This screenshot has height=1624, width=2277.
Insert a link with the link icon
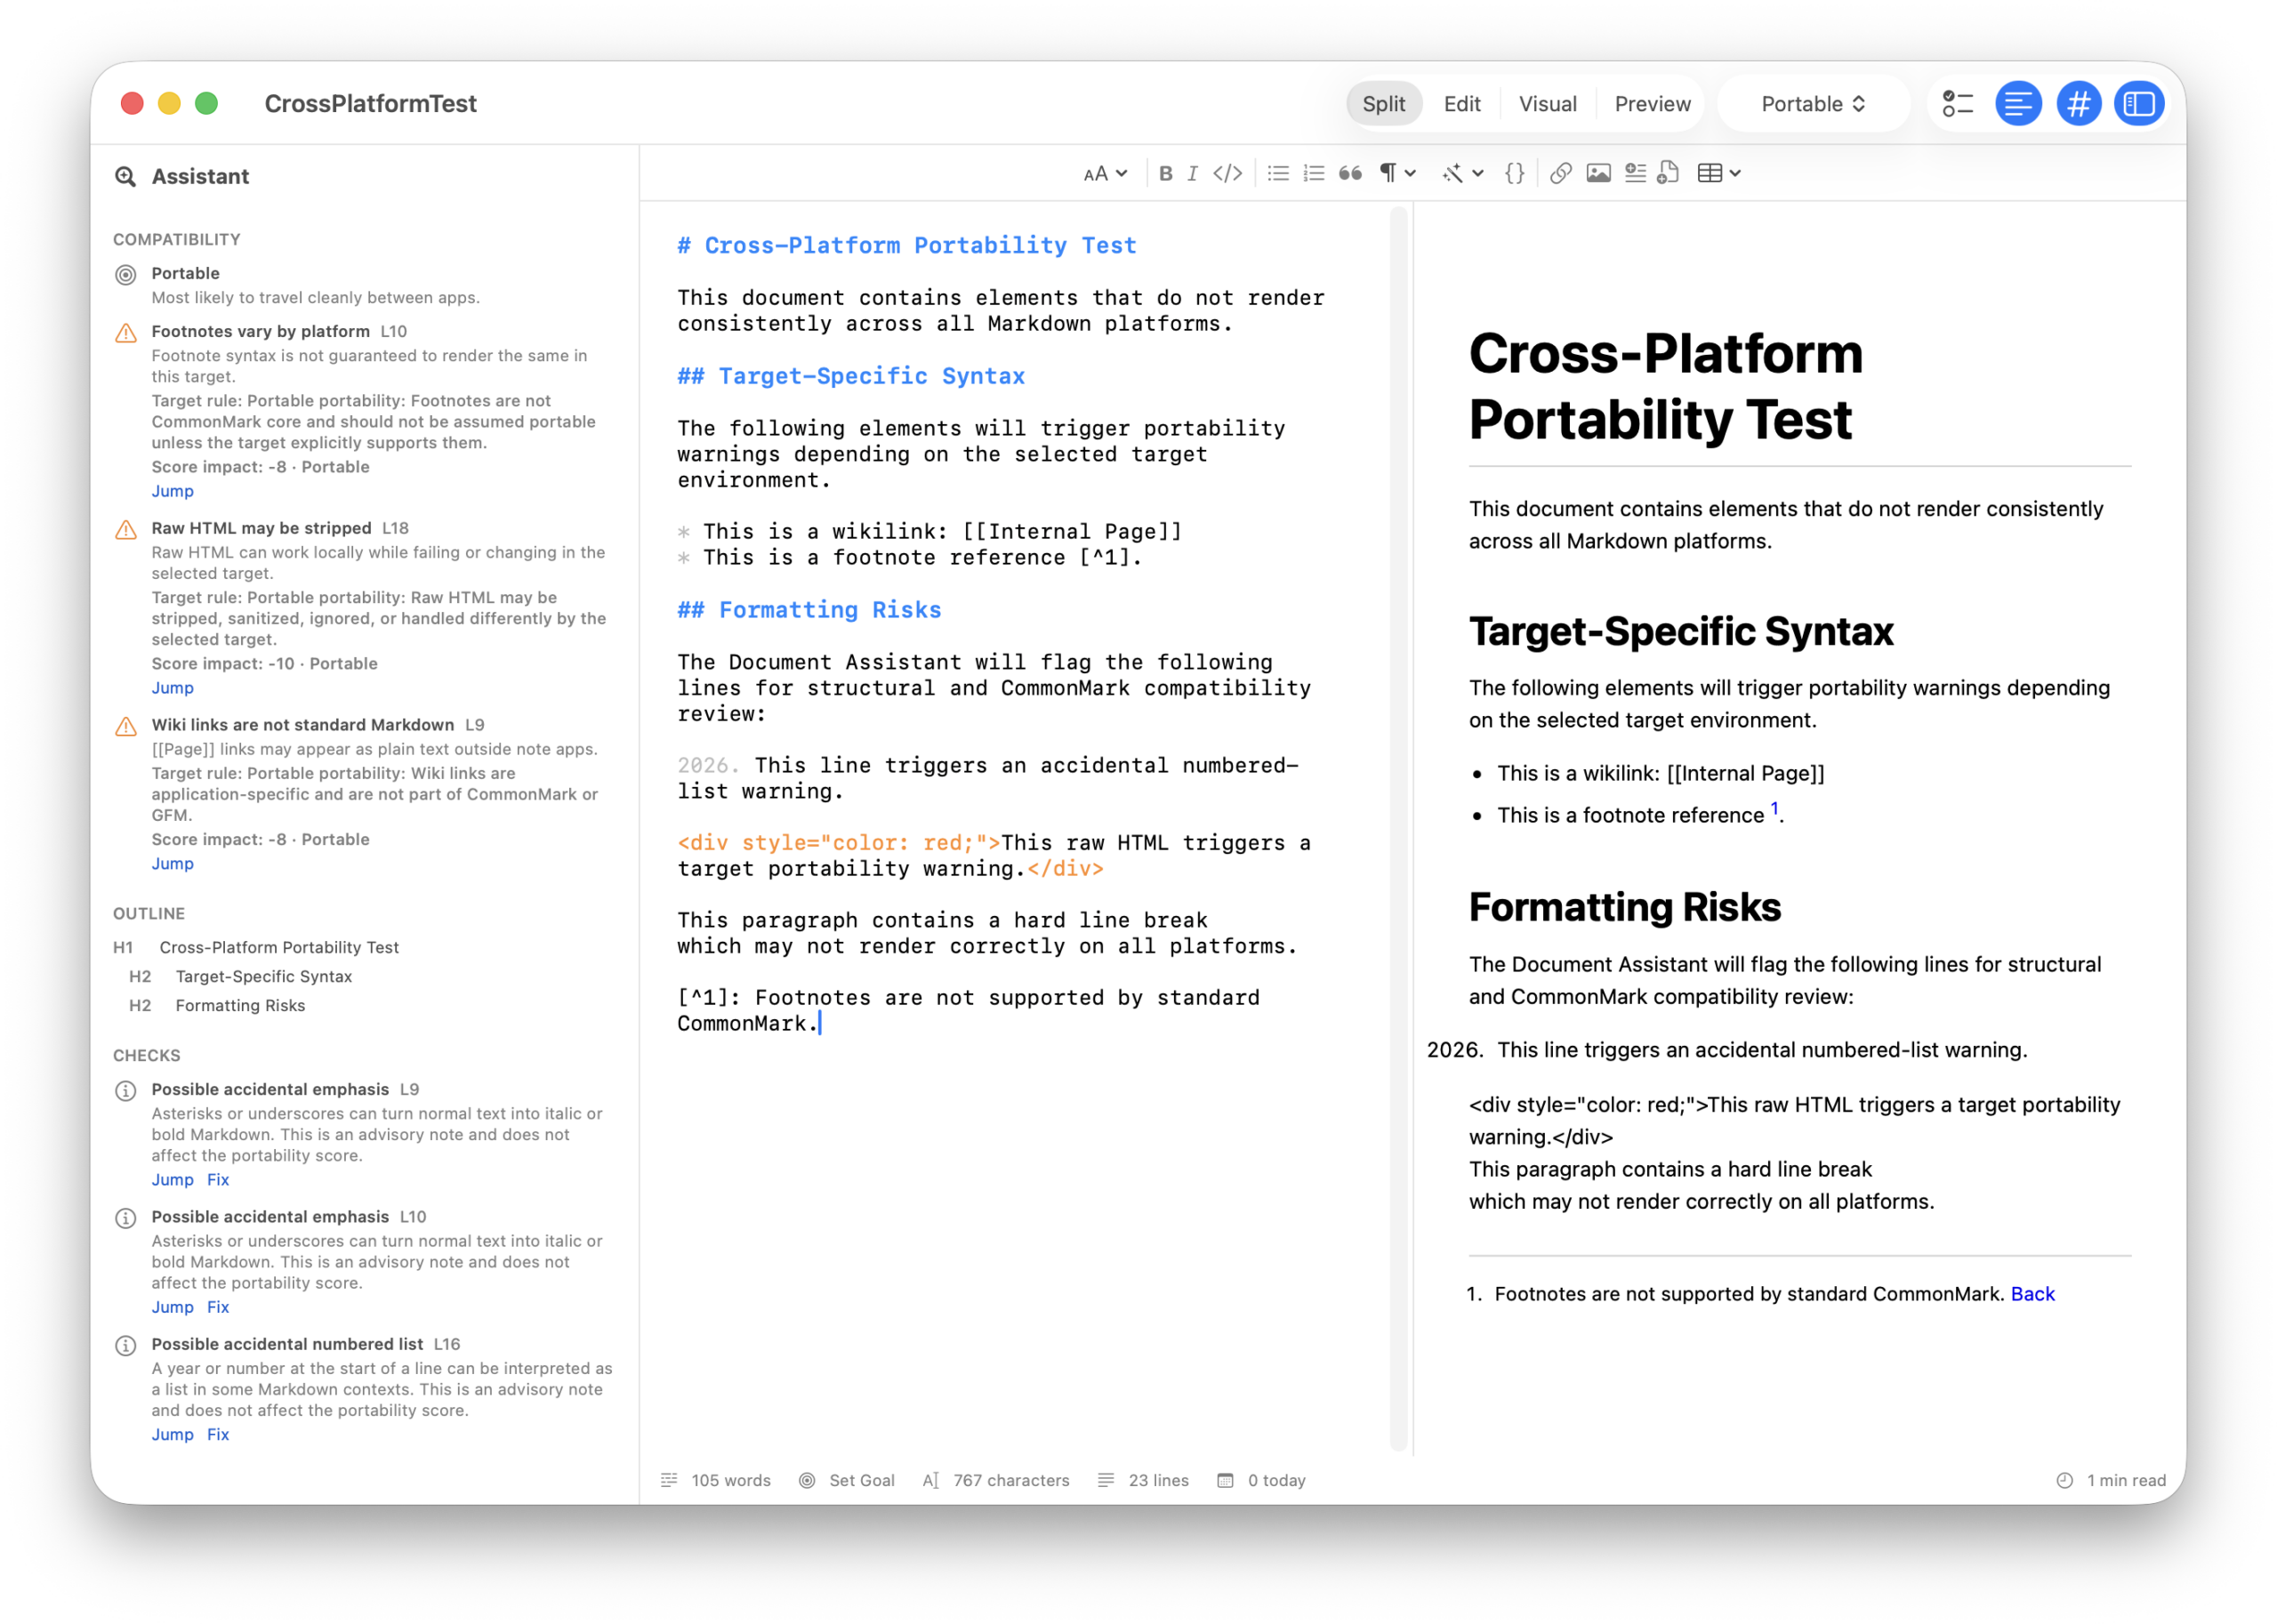click(1560, 173)
